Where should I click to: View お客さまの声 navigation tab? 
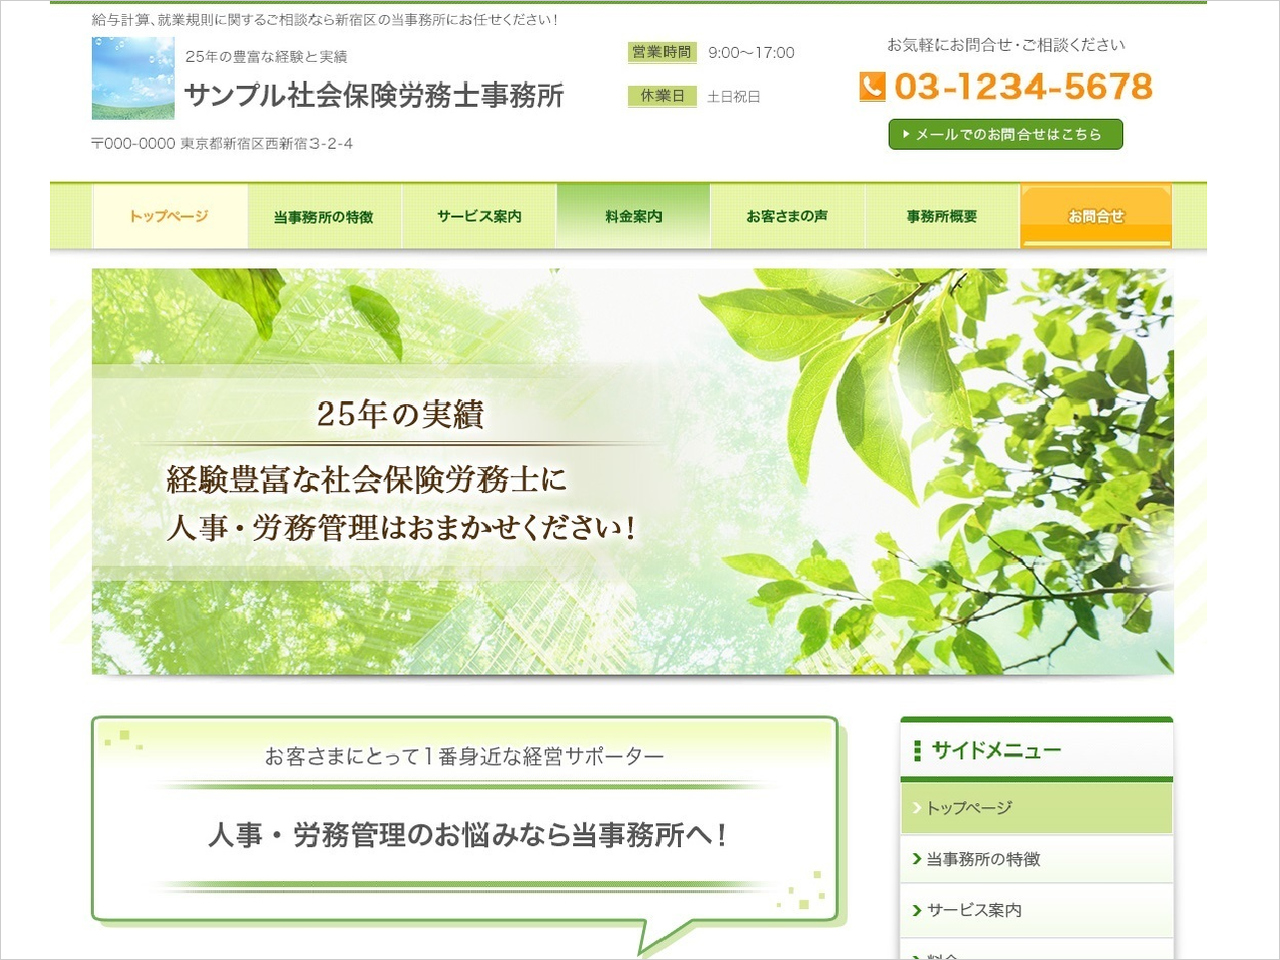[787, 216]
